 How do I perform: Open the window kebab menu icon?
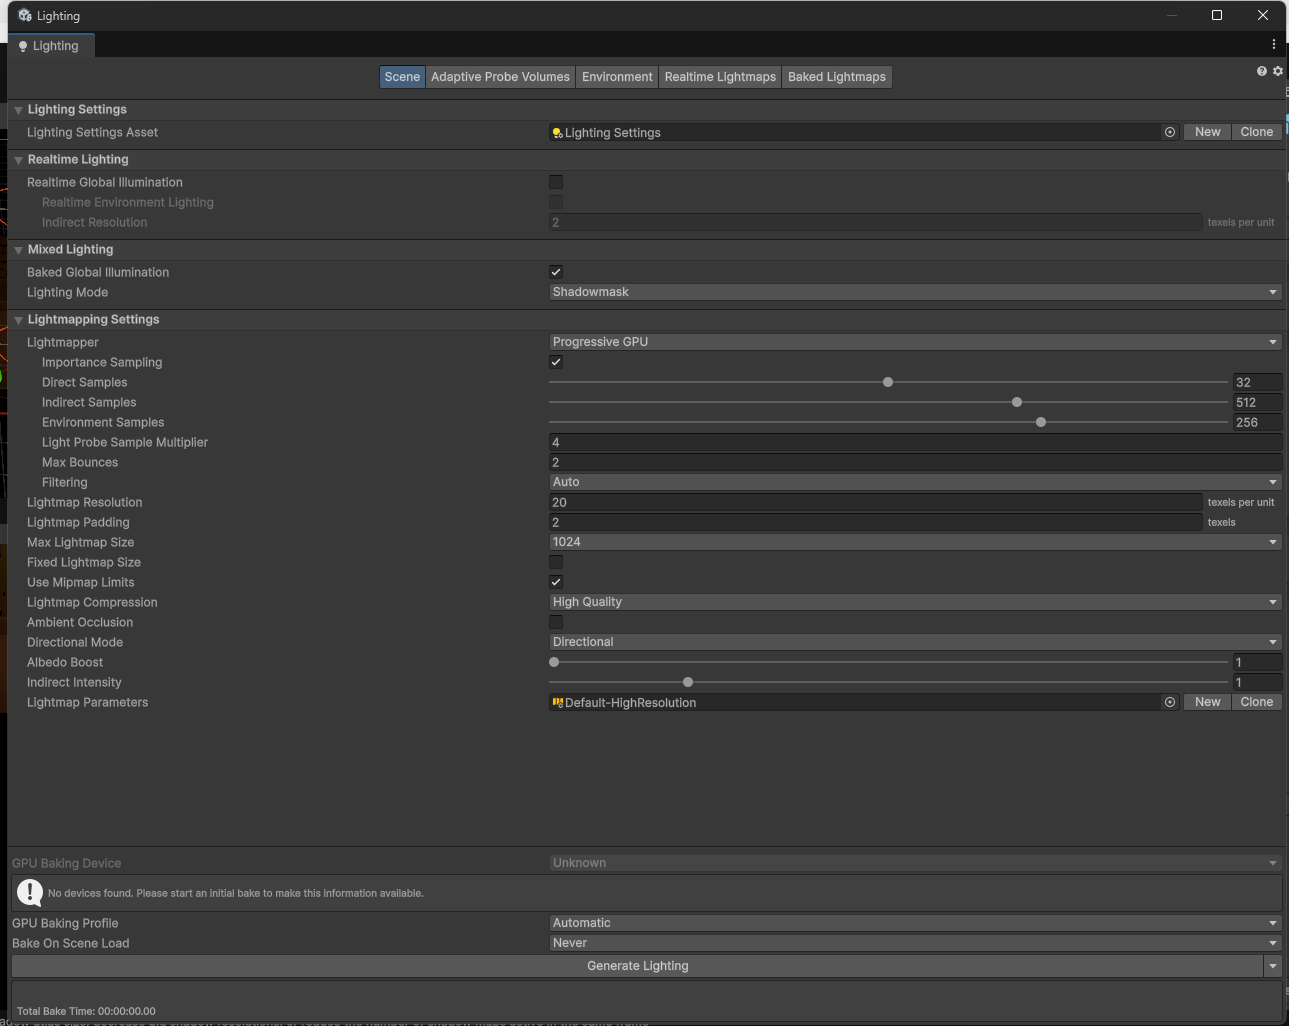1273,44
